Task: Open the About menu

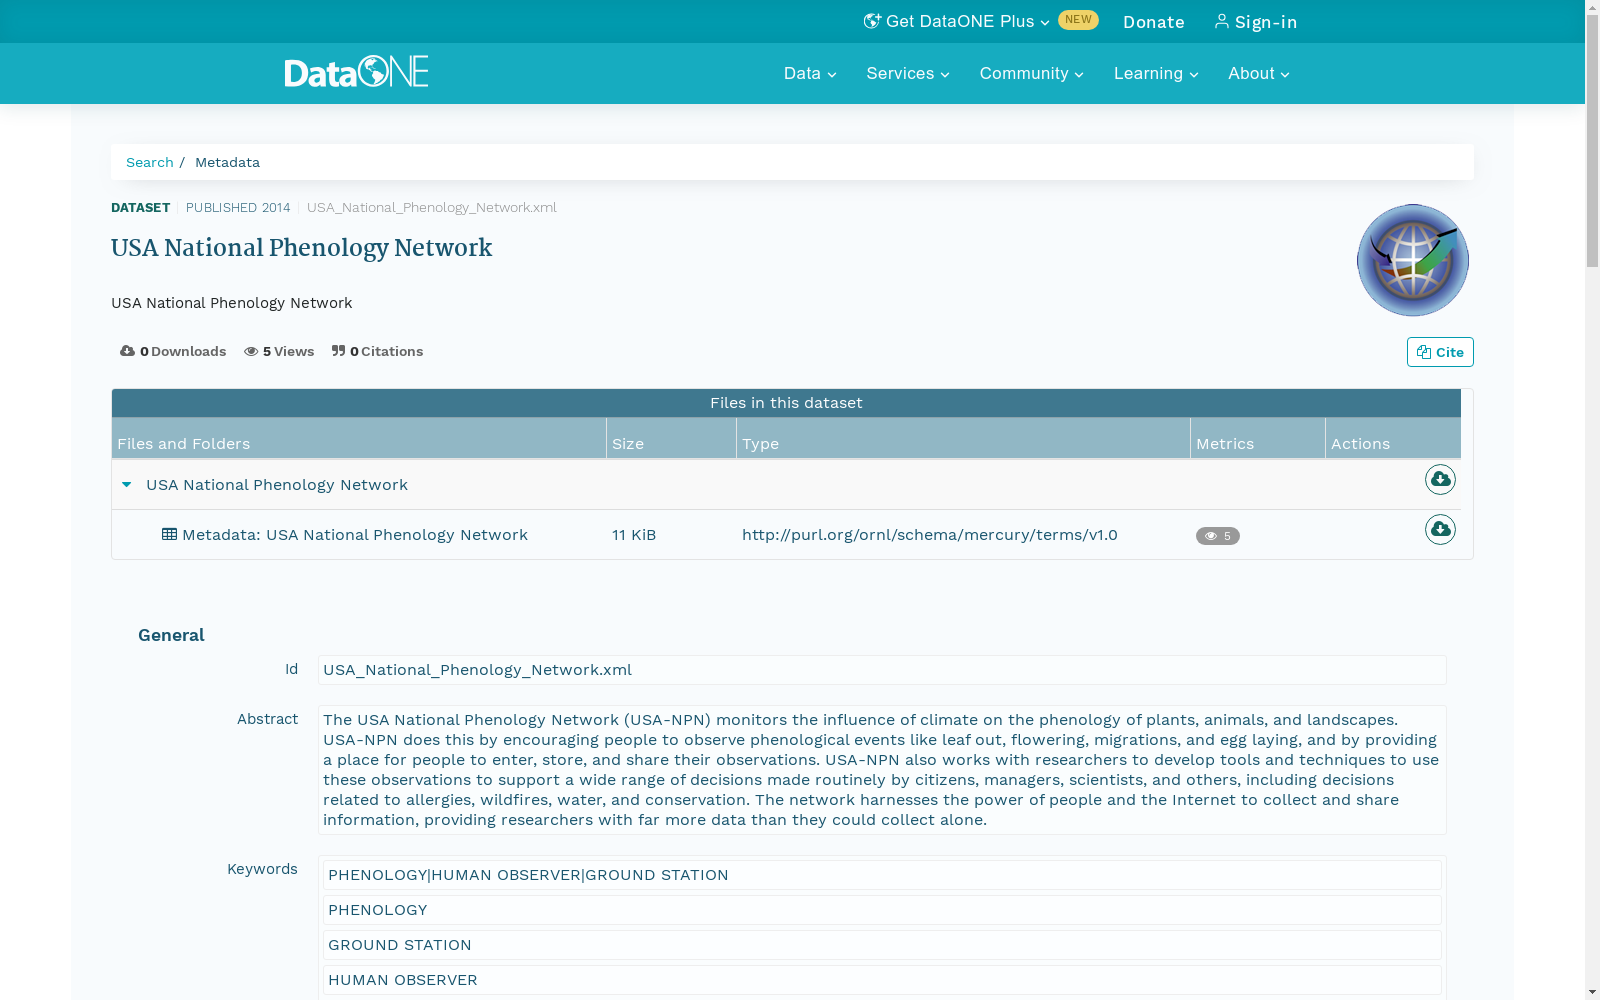Action: point(1259,73)
